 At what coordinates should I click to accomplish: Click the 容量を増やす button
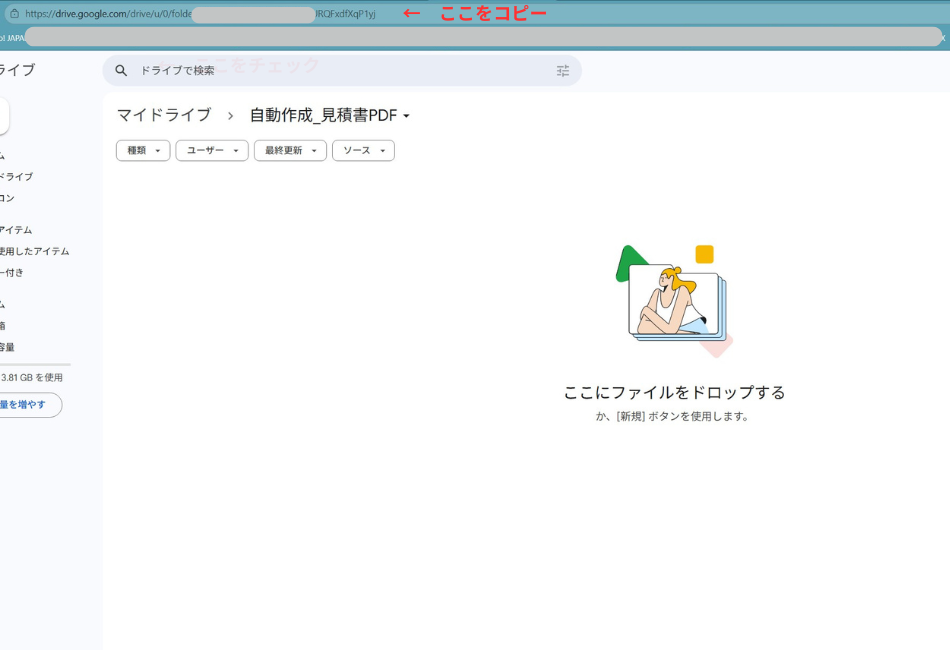(x=30, y=404)
